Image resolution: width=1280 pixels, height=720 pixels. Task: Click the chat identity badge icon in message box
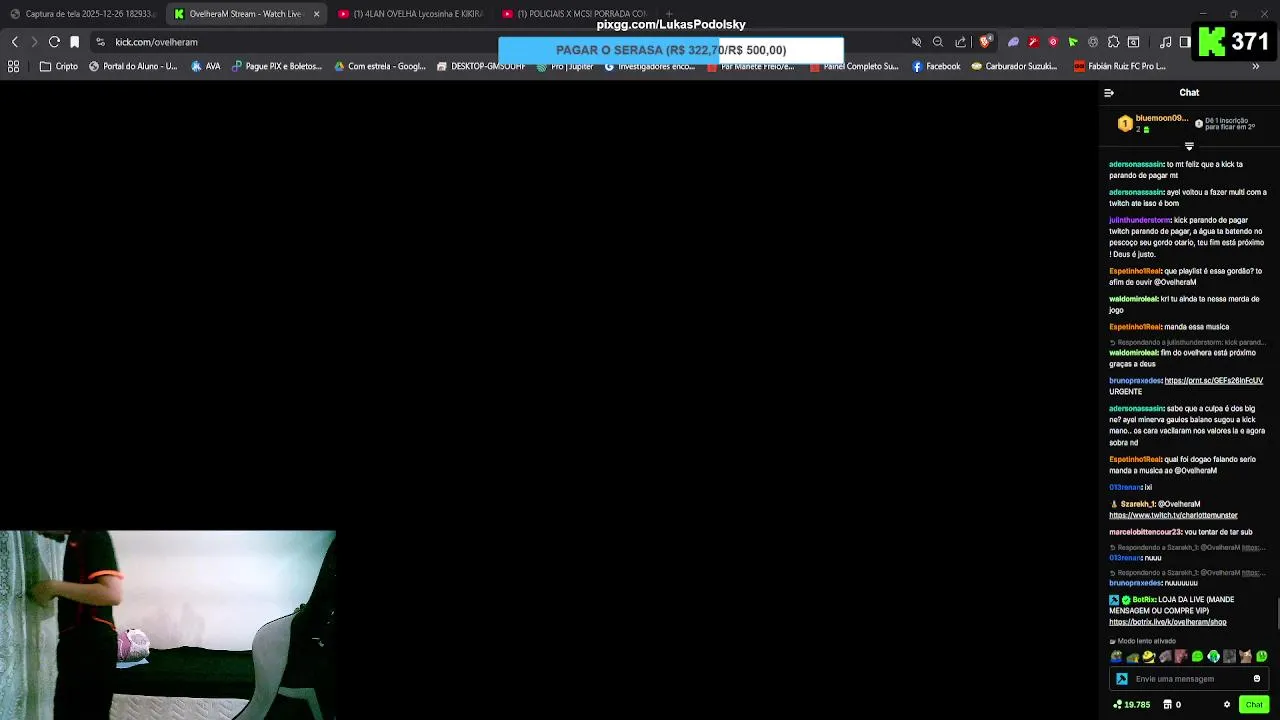[1122, 679]
